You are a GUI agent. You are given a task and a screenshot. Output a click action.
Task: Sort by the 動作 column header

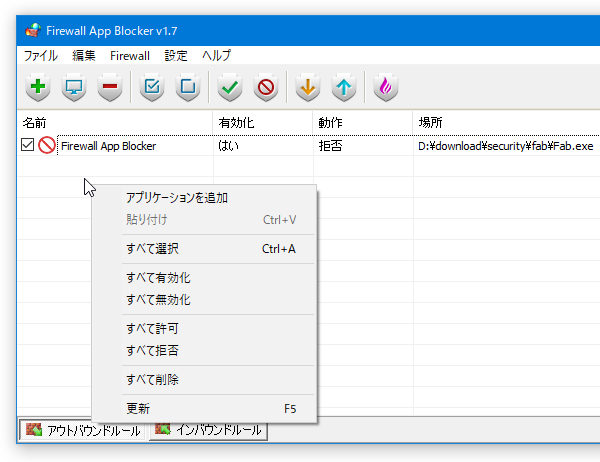point(363,122)
